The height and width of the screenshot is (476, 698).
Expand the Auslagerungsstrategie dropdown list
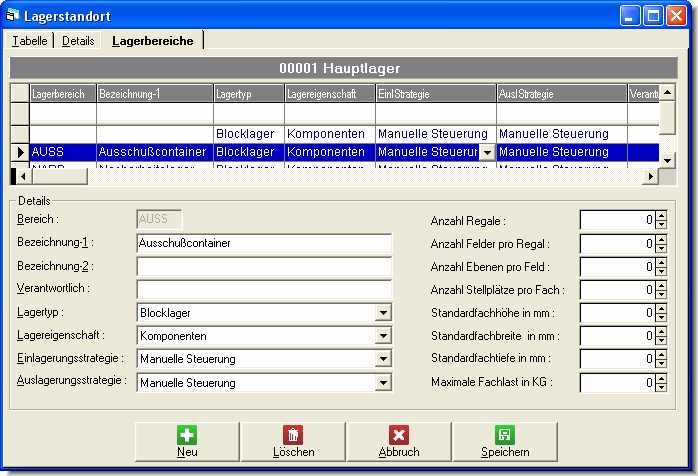click(x=383, y=382)
